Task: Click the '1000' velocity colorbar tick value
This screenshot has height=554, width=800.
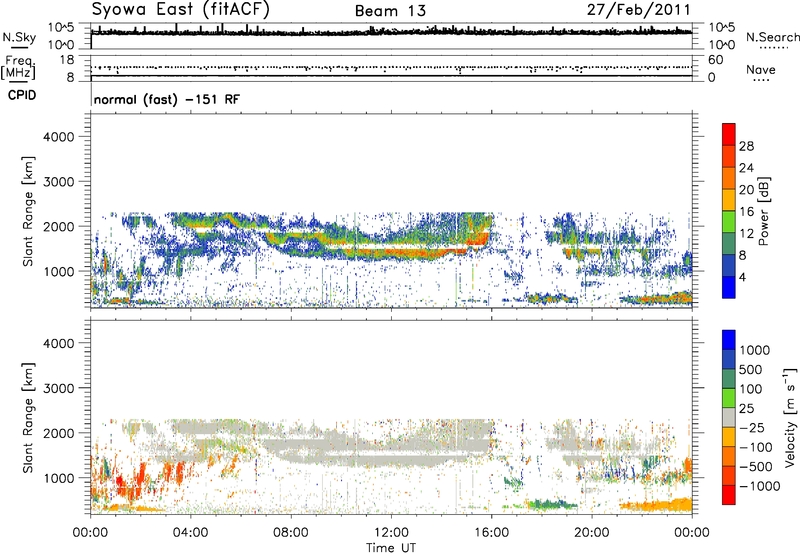Action: pyautogui.click(x=755, y=350)
